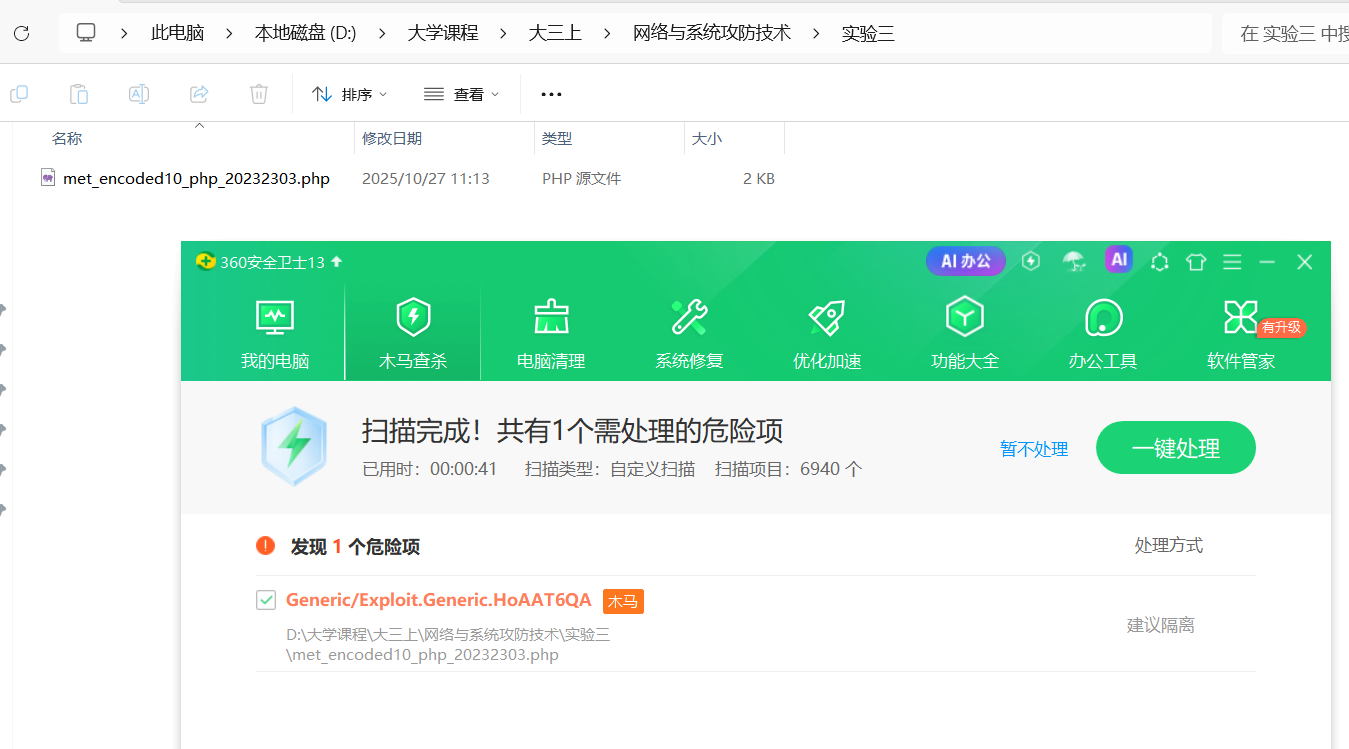The width and height of the screenshot is (1349, 749).
Task: Click 本地磁盘 (D:) in address path
Action: [x=305, y=33]
